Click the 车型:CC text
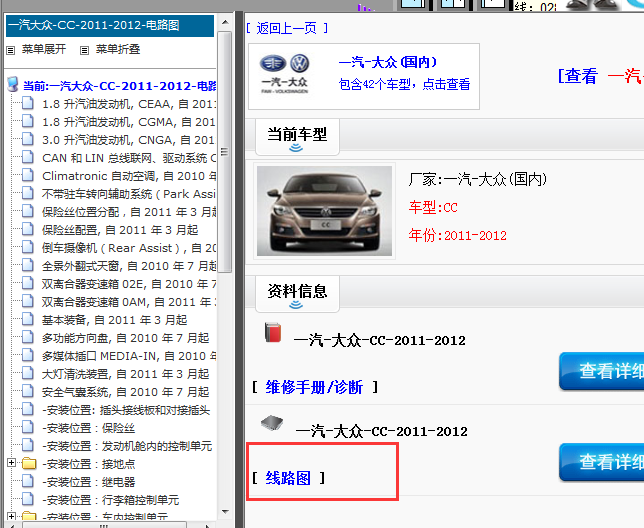Viewport: 644px width, 528px height. (x=433, y=207)
